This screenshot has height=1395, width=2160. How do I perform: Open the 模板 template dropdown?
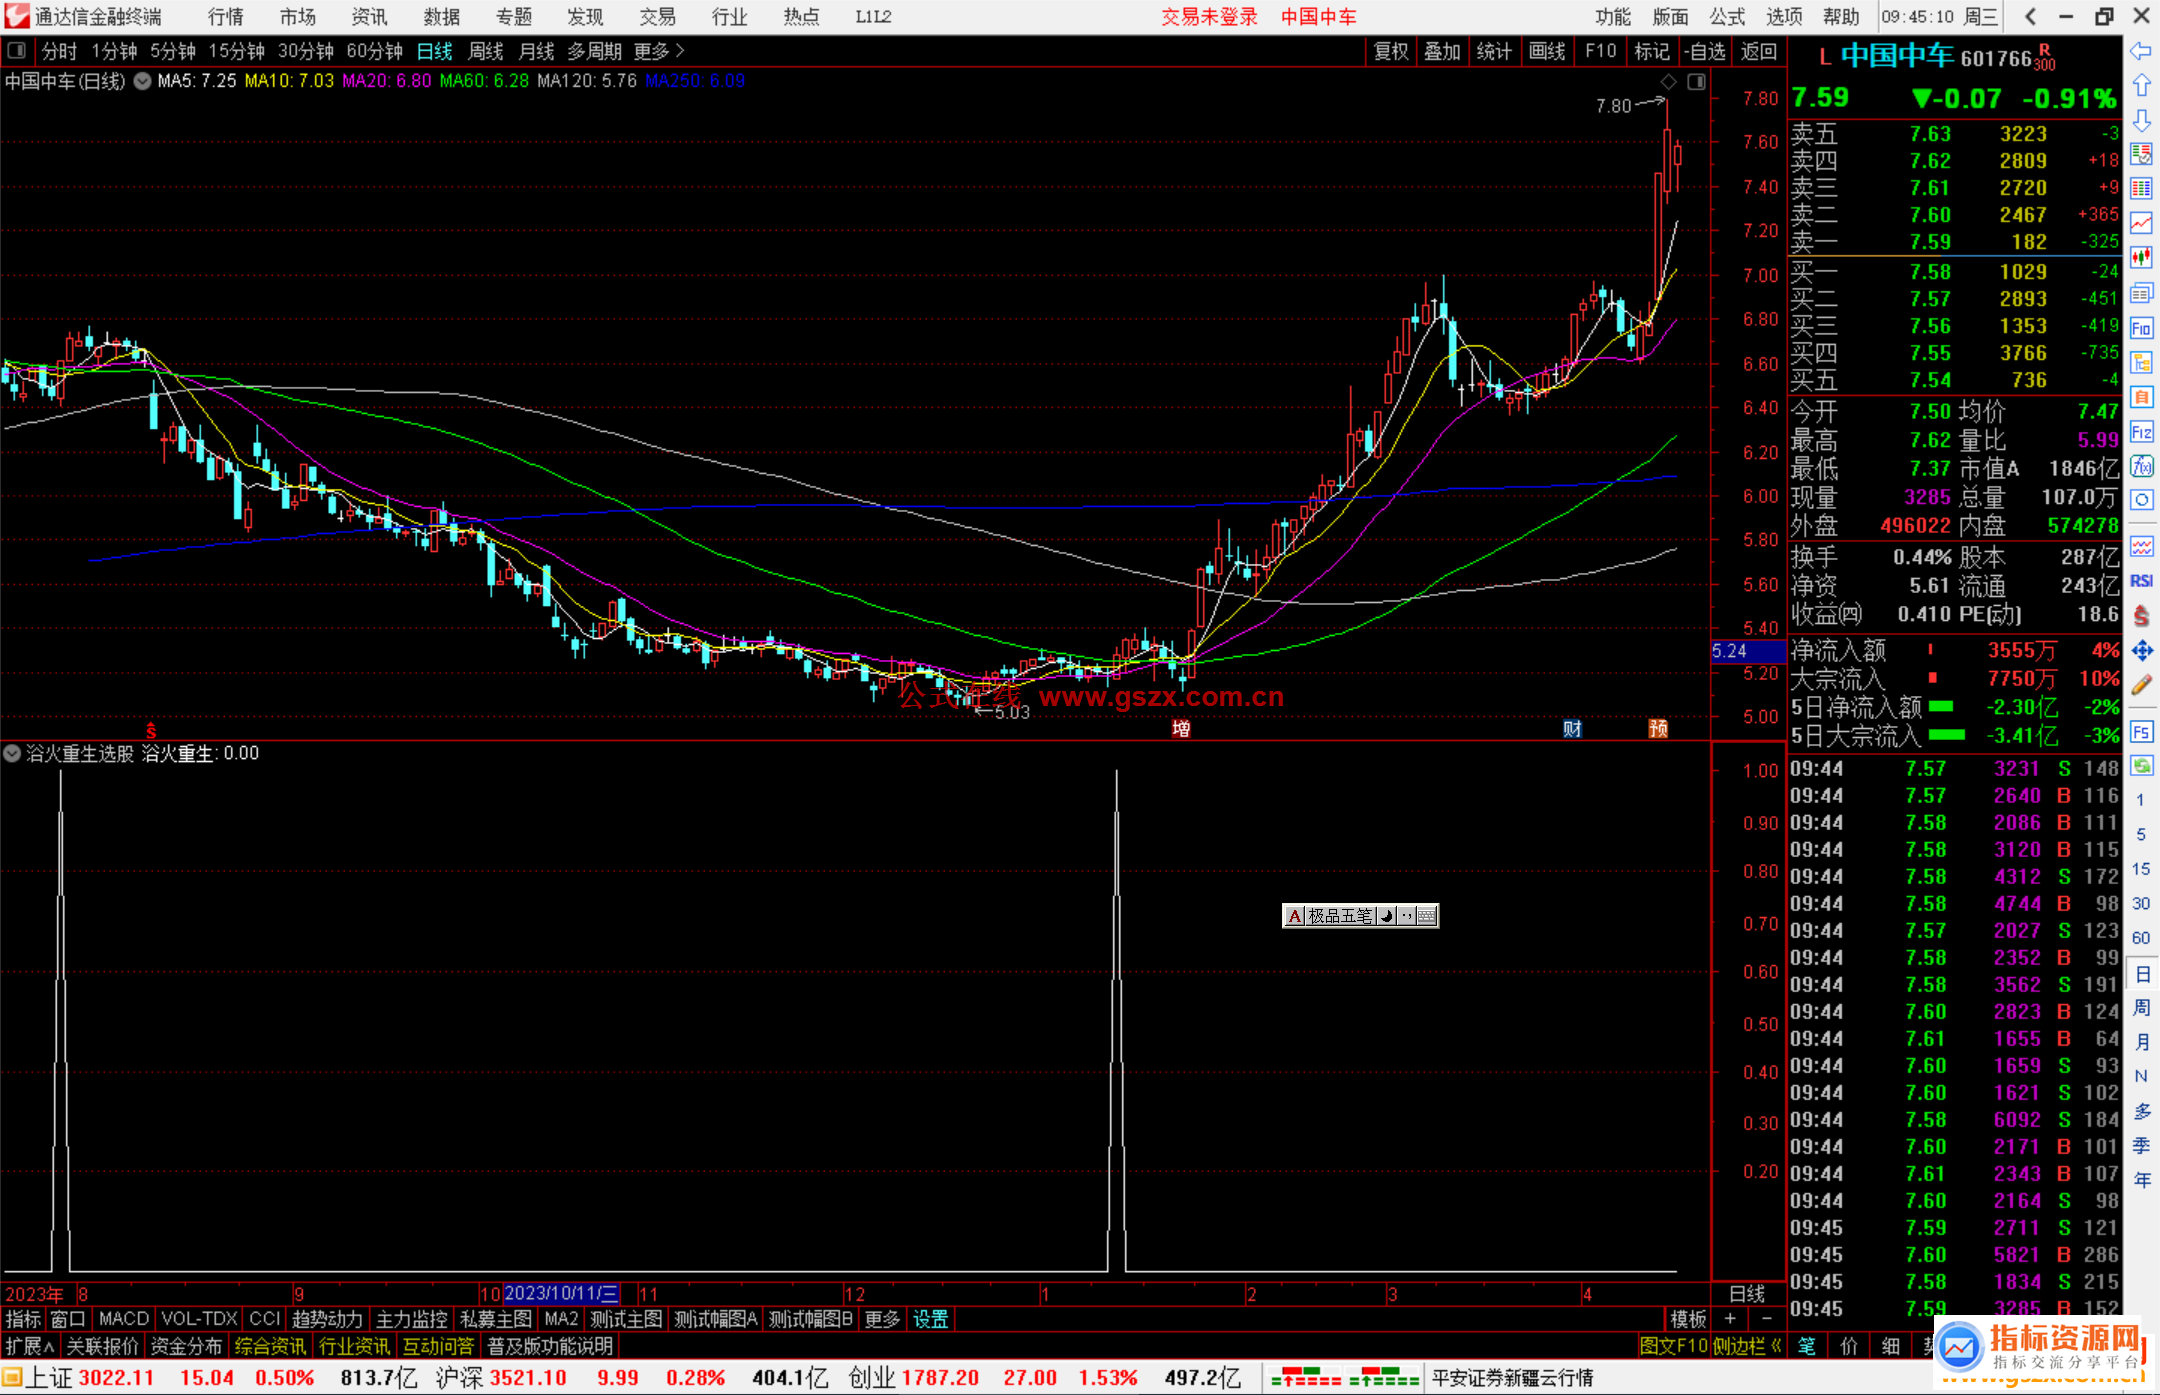pyautogui.click(x=1688, y=1319)
